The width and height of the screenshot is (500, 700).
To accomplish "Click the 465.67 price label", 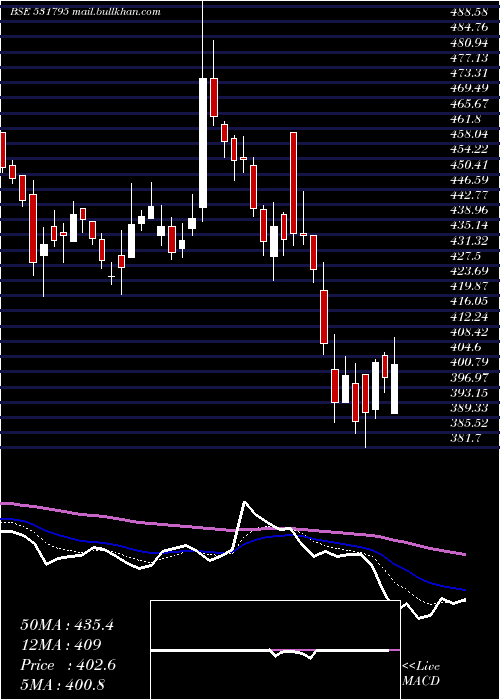I will (x=469, y=104).
